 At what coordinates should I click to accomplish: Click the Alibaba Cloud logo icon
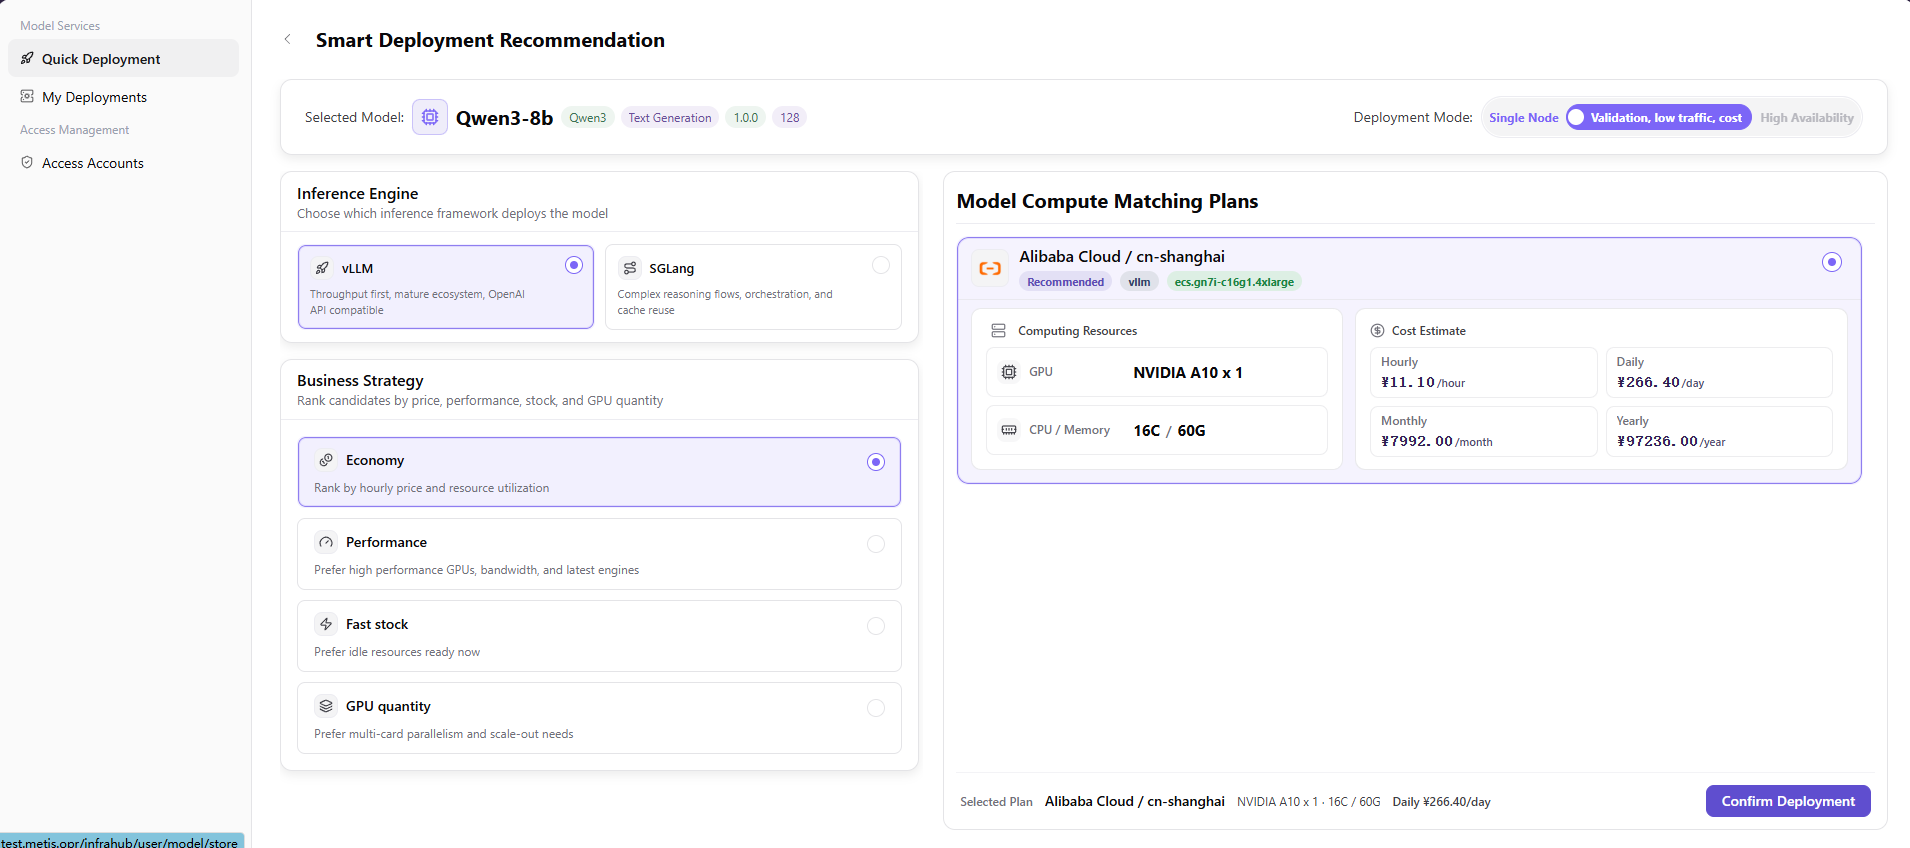pos(990,268)
